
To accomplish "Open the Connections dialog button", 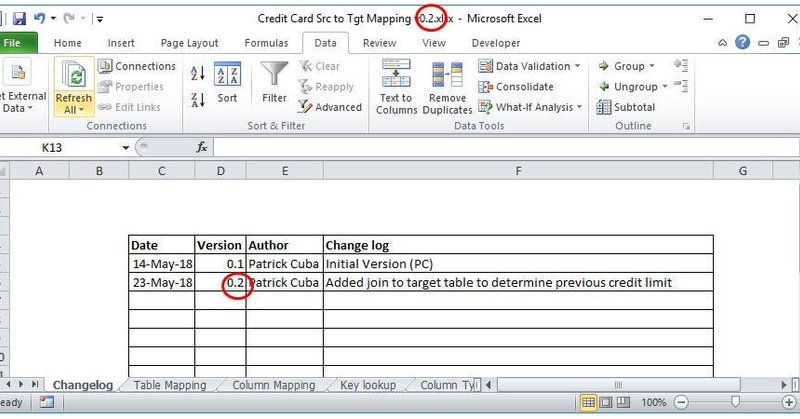I will (x=137, y=66).
